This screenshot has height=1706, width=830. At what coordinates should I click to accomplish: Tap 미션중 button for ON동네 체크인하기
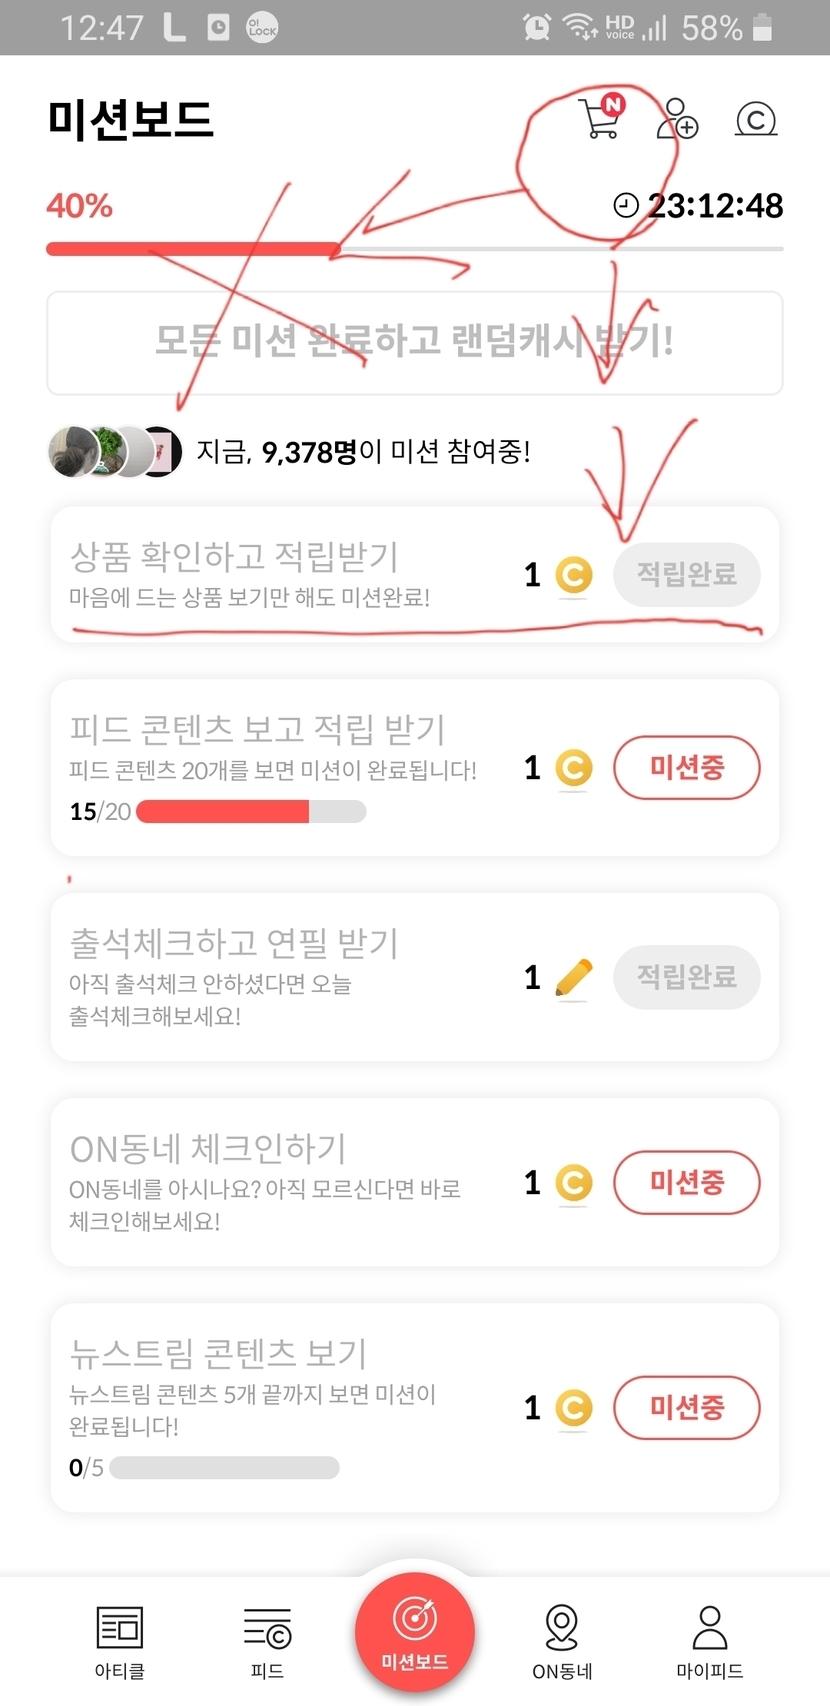point(686,1182)
